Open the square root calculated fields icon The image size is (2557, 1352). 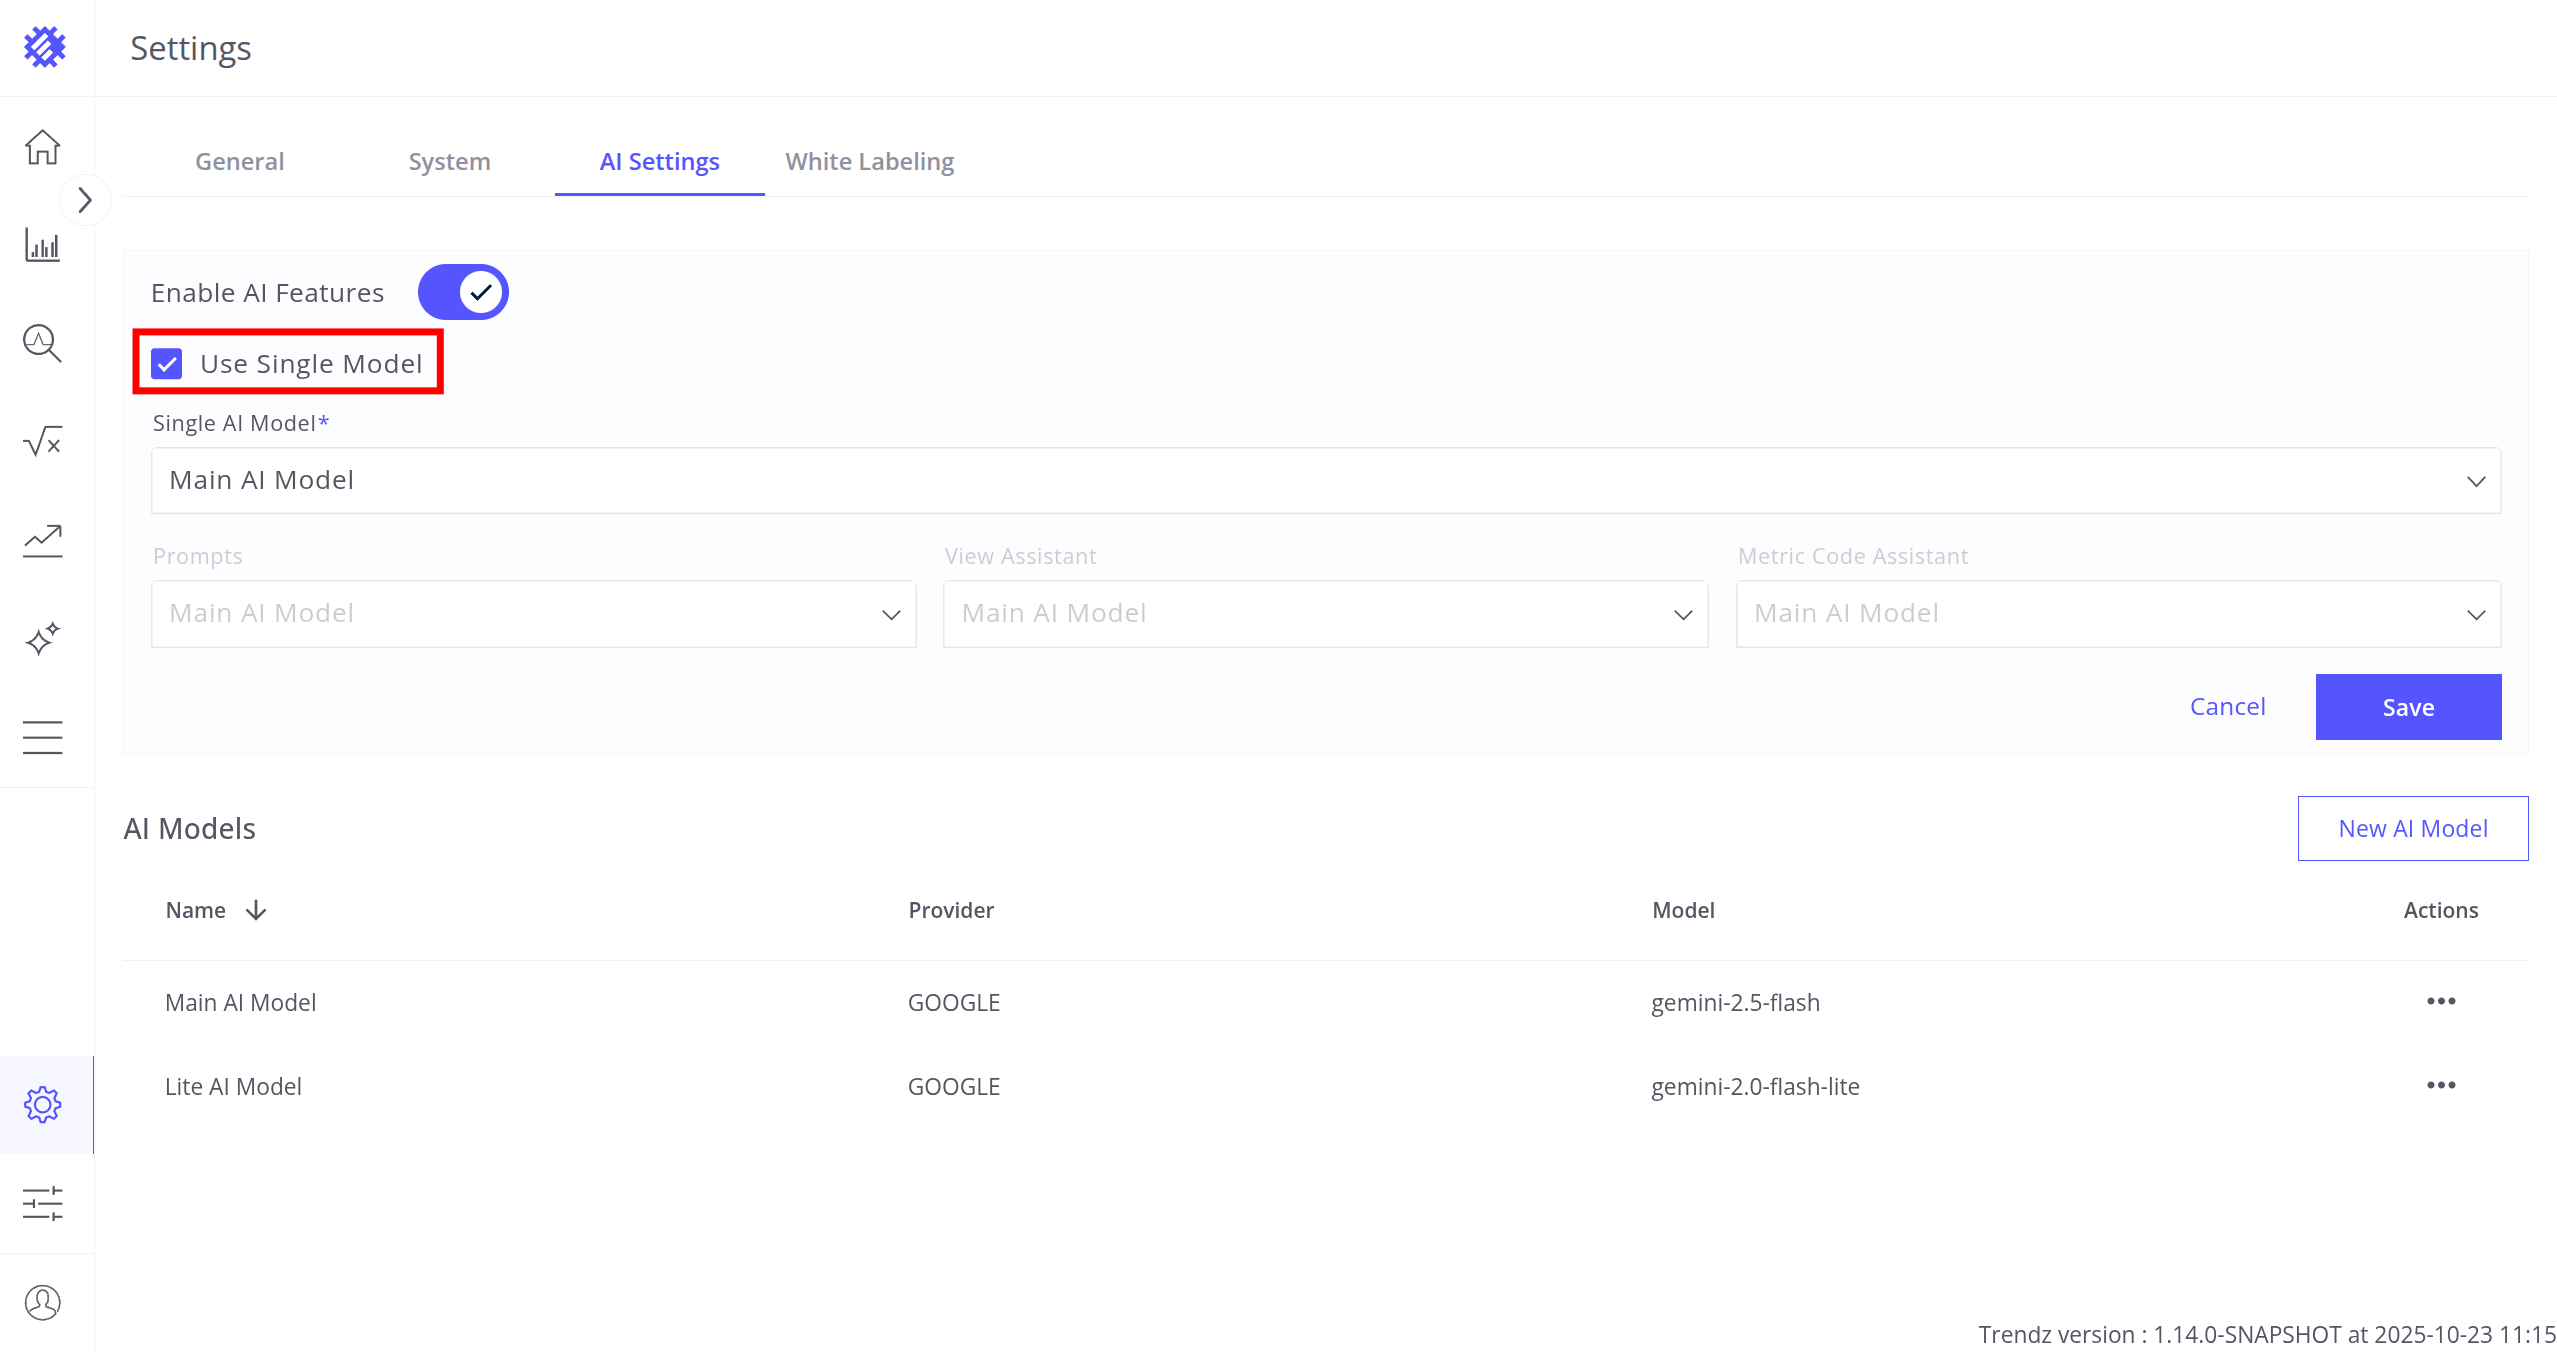click(x=42, y=441)
